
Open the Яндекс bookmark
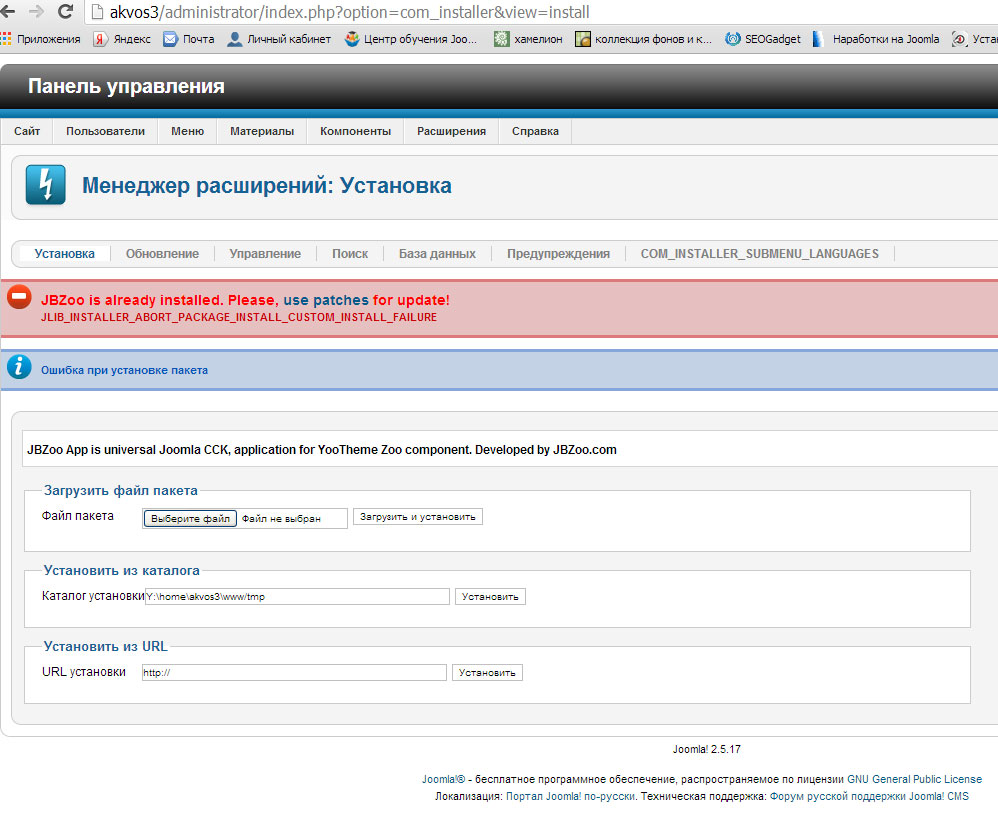click(122, 39)
